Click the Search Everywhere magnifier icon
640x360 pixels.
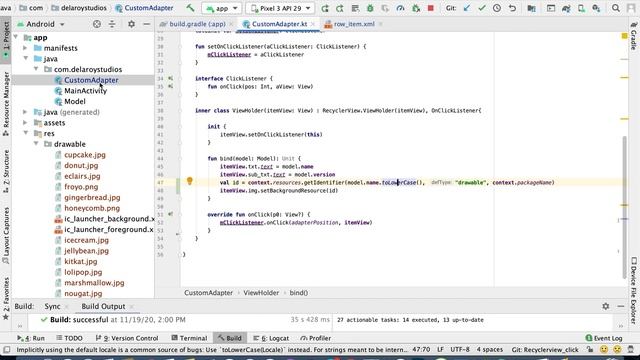[616, 8]
